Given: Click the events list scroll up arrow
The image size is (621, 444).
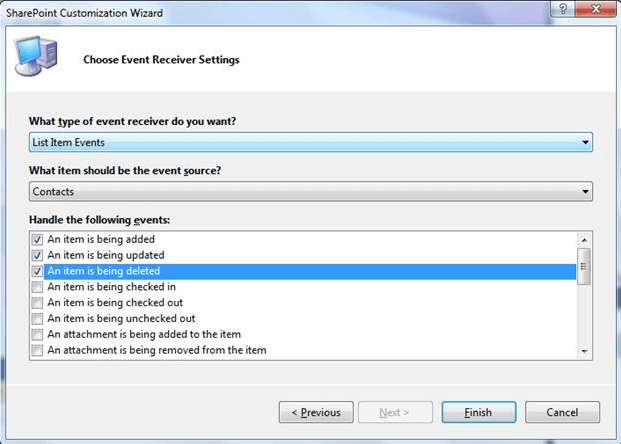Looking at the screenshot, I should pyautogui.click(x=584, y=240).
